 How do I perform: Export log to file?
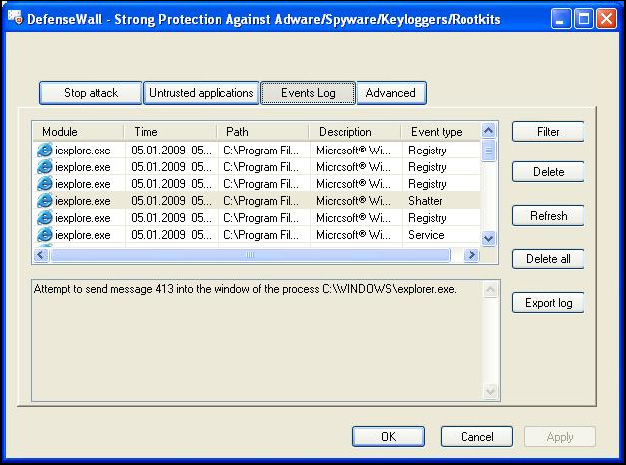548,303
